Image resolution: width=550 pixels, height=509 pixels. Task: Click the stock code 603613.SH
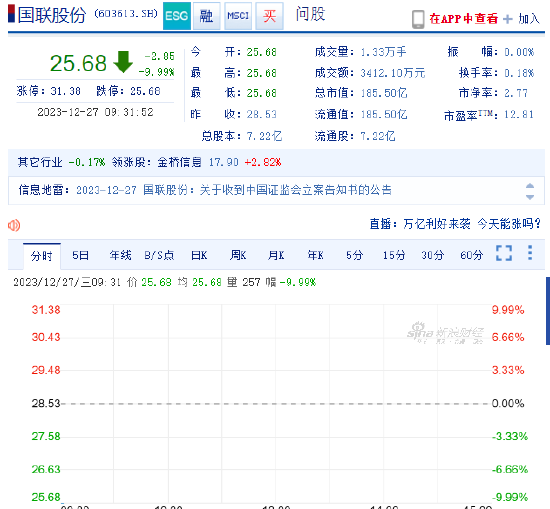(x=126, y=14)
